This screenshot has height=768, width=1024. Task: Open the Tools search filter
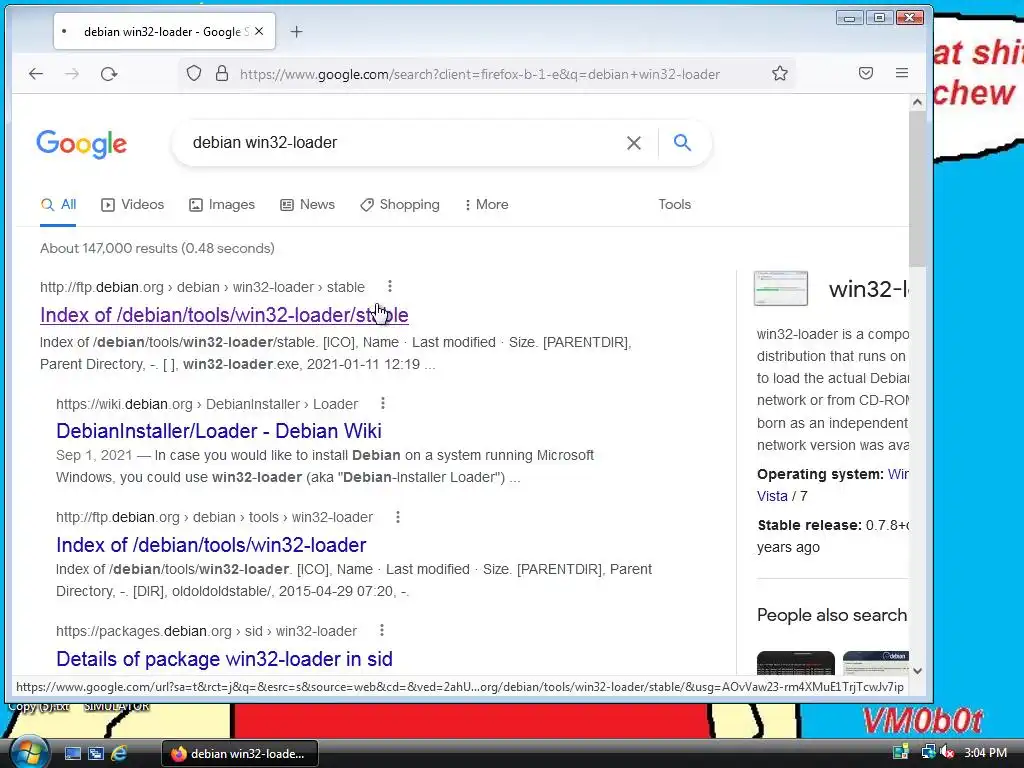coord(675,204)
